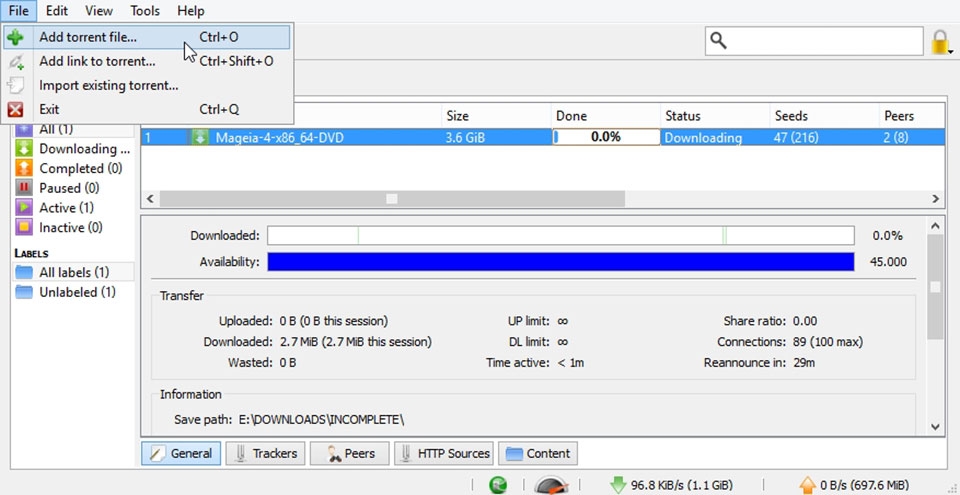960x495 pixels.
Task: Click the details pane scroll up arrow
Action: [x=935, y=226]
